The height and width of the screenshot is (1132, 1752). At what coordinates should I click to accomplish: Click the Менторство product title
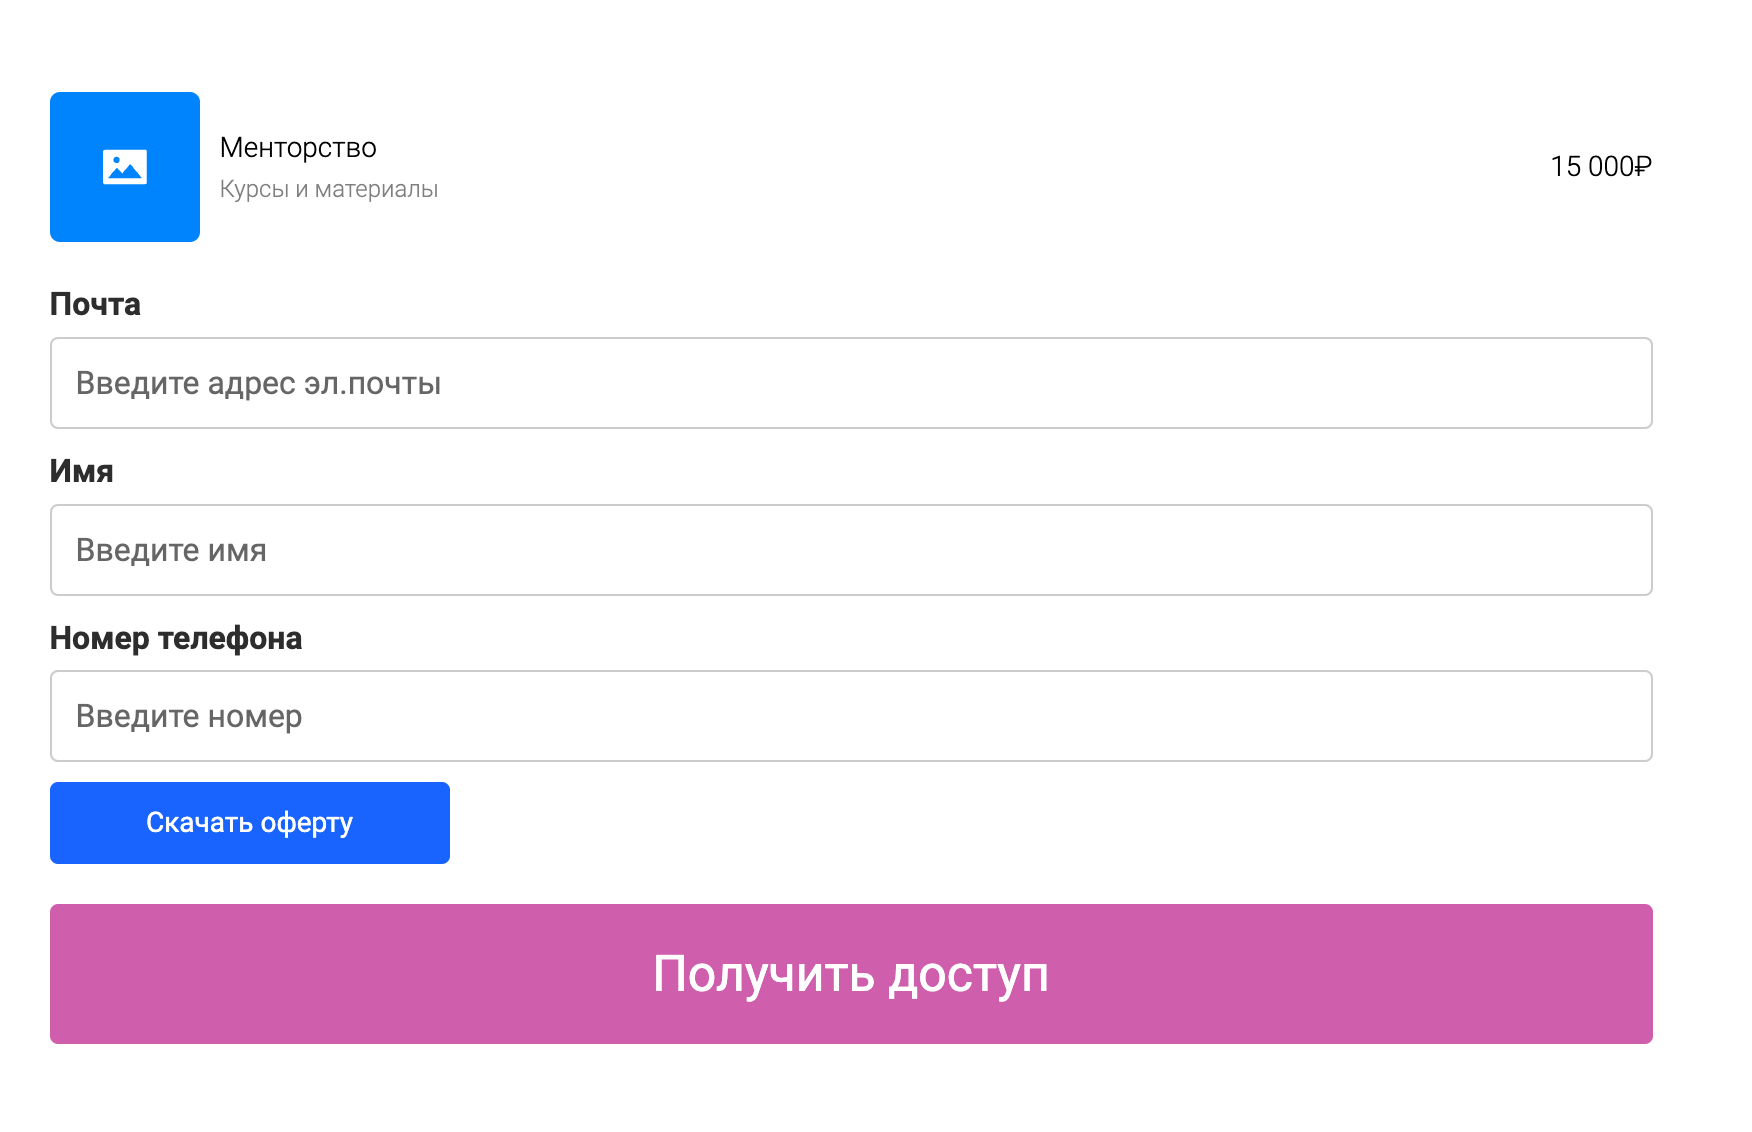(x=298, y=148)
